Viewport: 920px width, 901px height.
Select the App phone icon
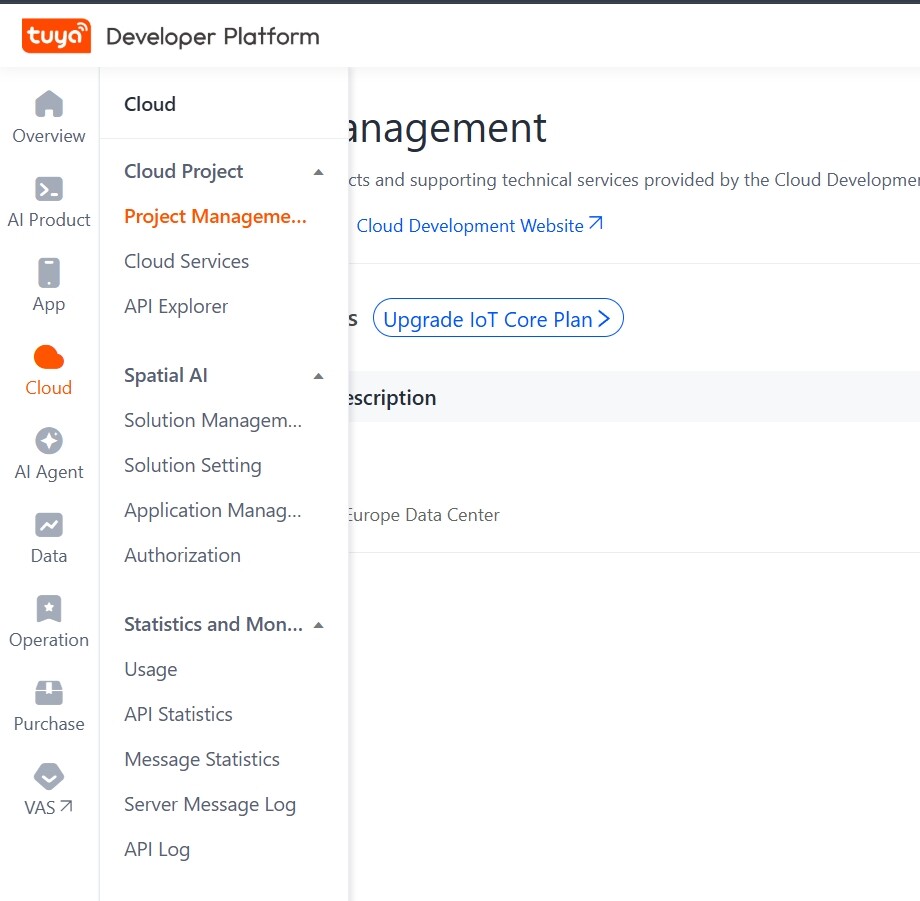click(x=48, y=273)
